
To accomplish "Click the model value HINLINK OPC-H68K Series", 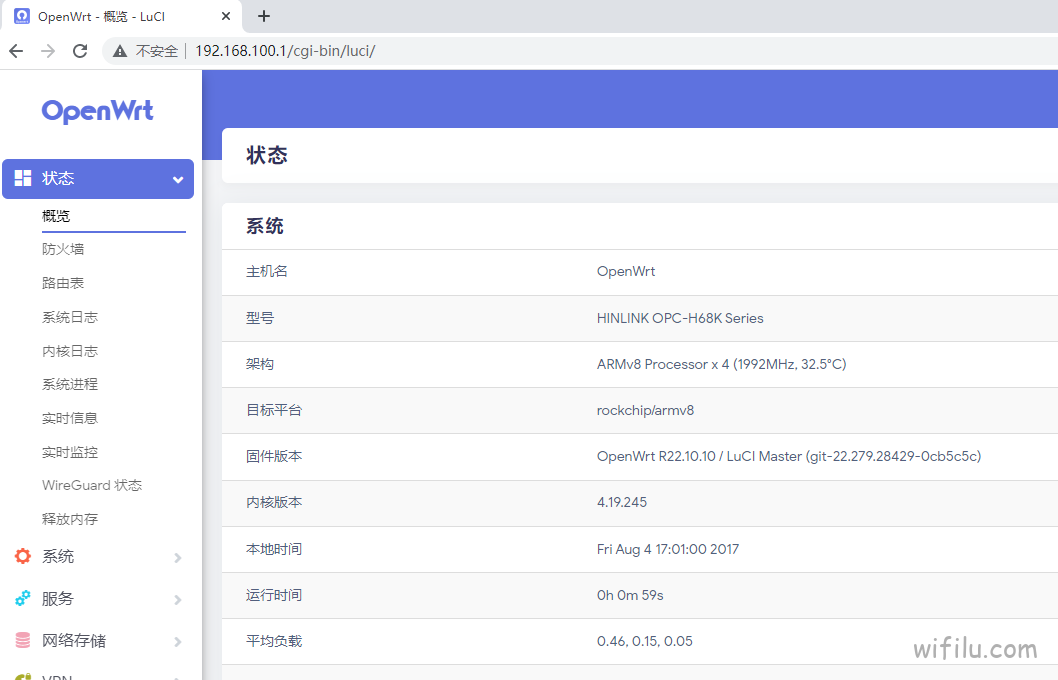I will [x=680, y=318].
